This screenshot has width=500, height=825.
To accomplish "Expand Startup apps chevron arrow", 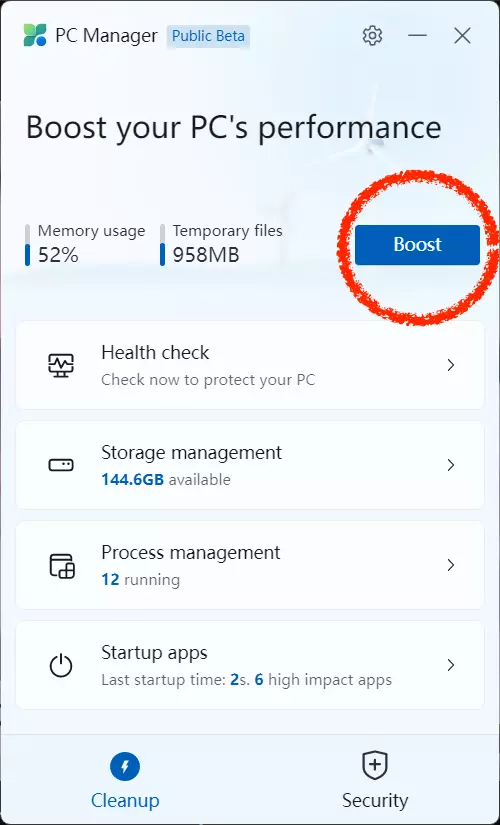I will pos(451,665).
